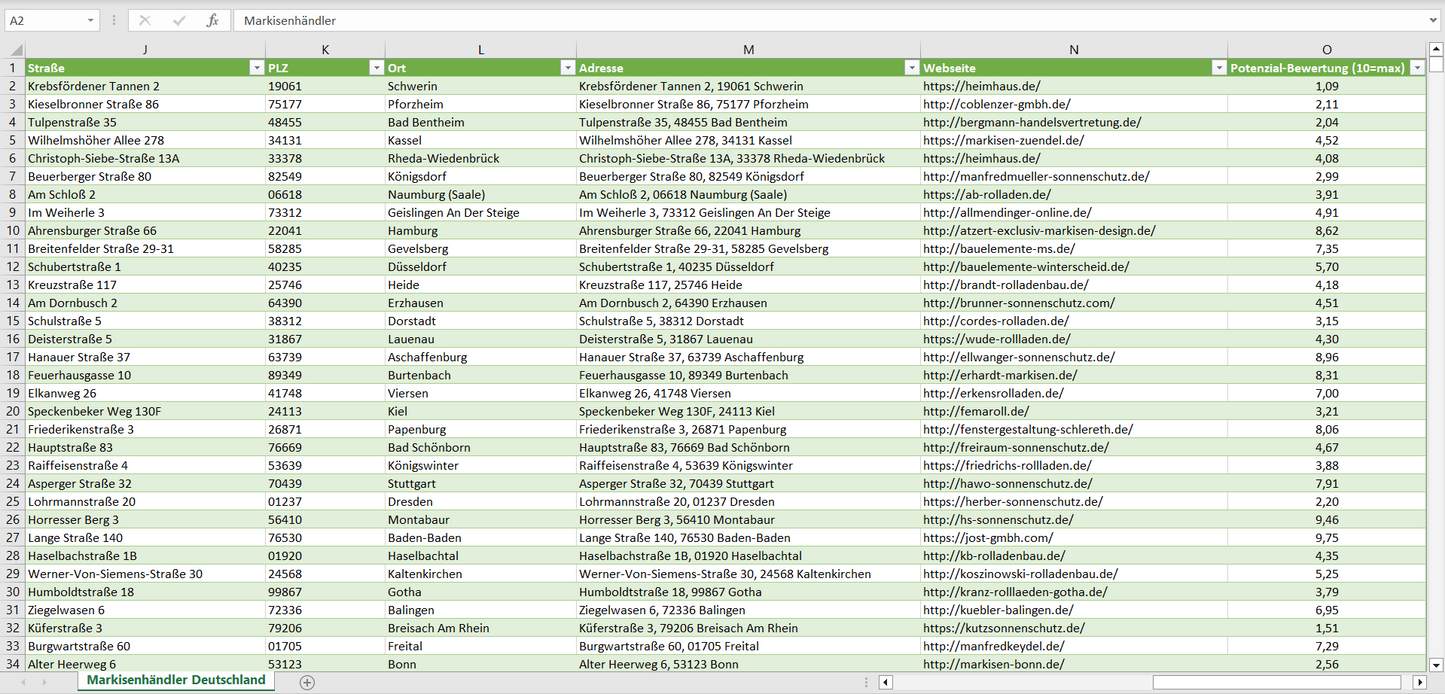Open the PLZ column filter dropdown
Viewport: 1445px width, 694px height.
(x=376, y=68)
